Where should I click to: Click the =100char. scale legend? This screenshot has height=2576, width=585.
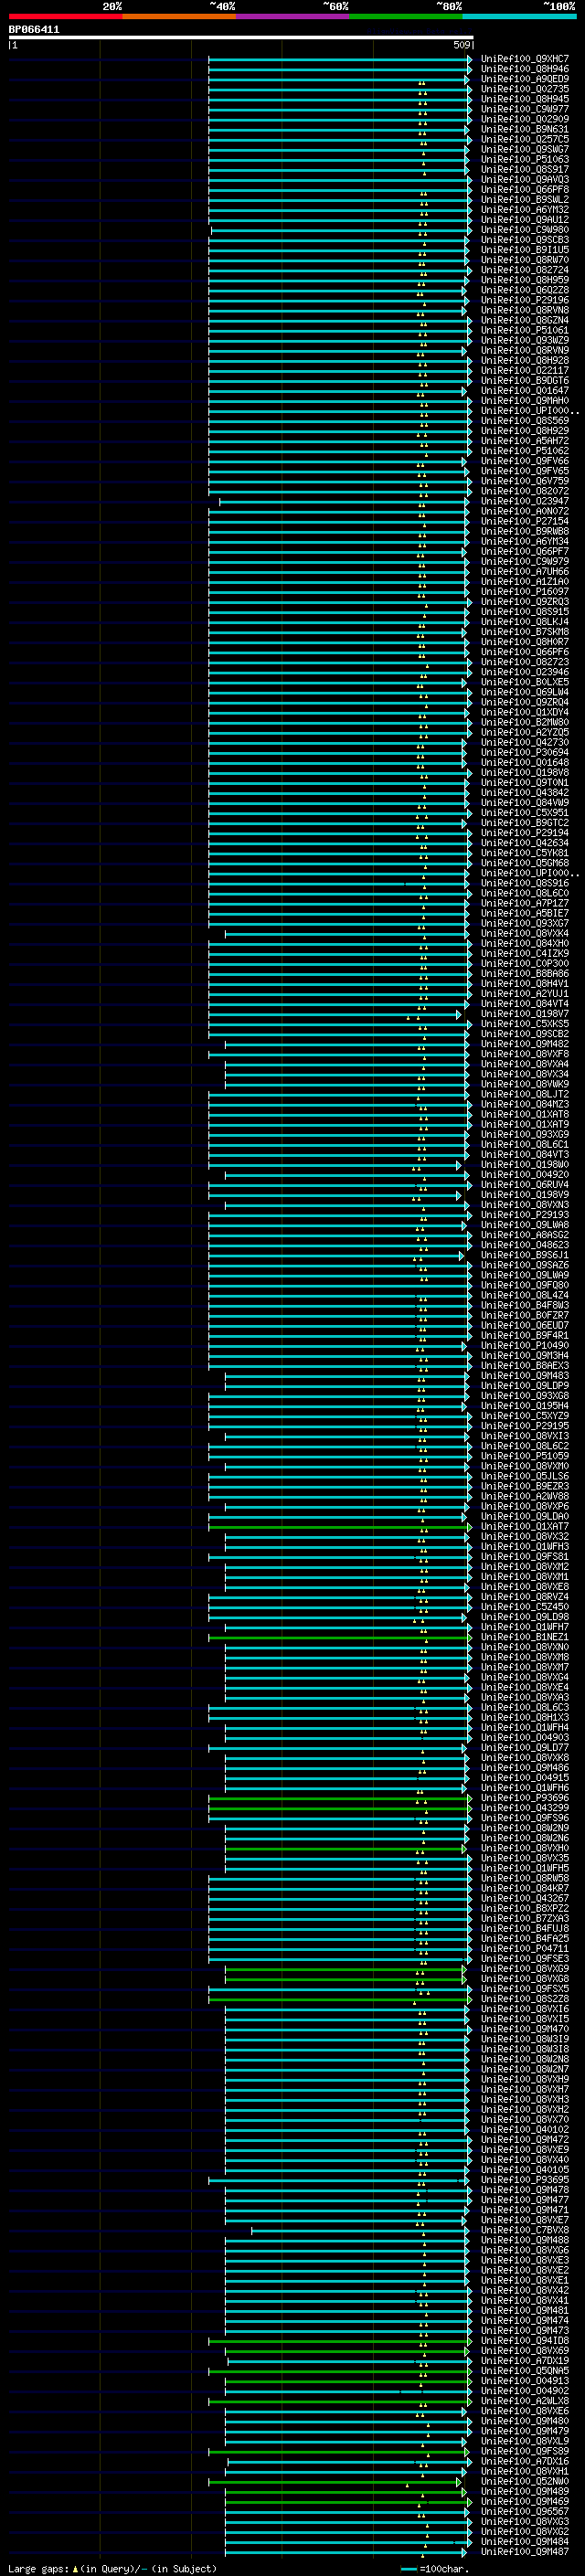click(x=435, y=2569)
